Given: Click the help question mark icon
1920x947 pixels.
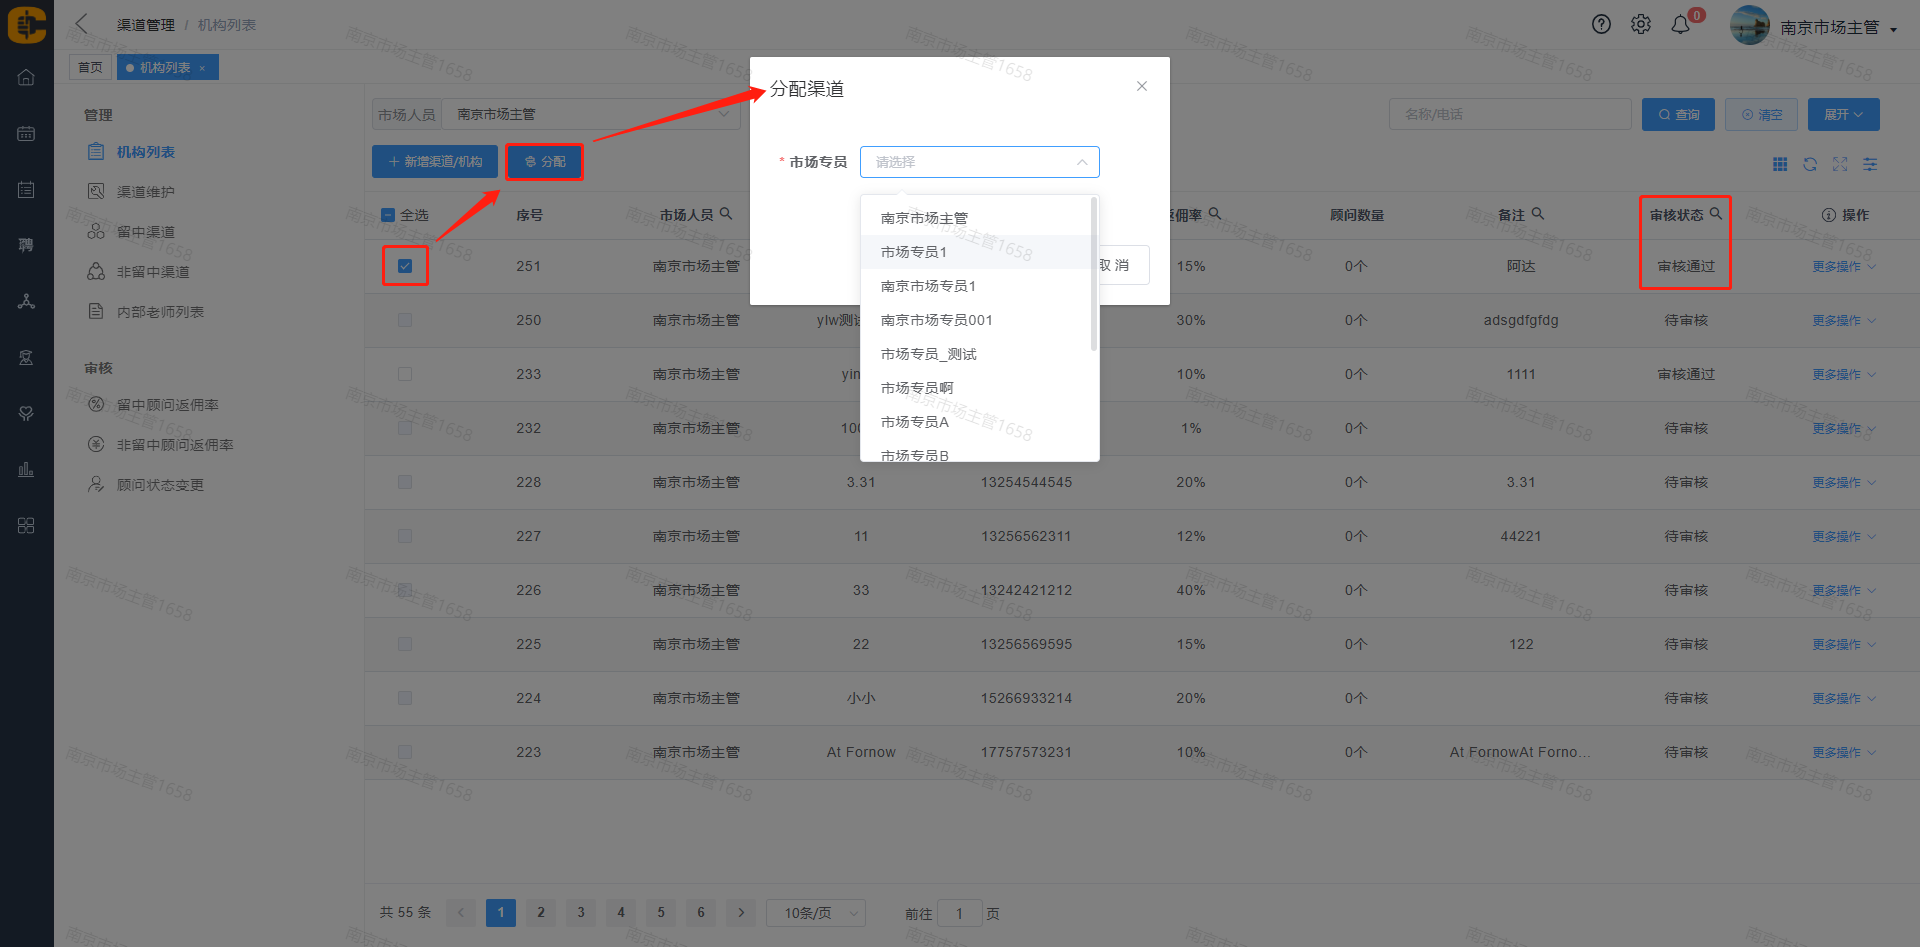Looking at the screenshot, I should pos(1601,25).
